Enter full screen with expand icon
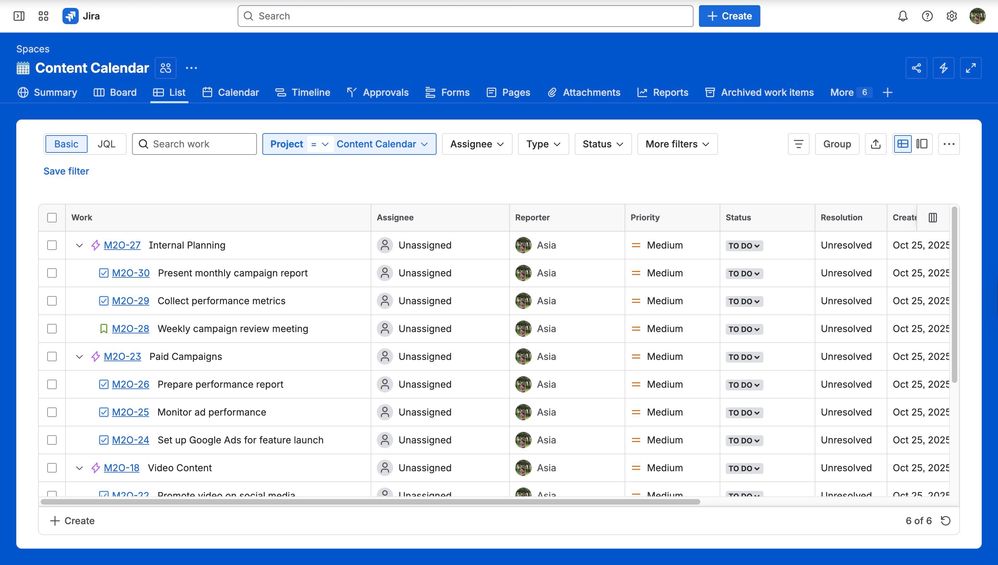The image size is (998, 565). click(x=971, y=68)
